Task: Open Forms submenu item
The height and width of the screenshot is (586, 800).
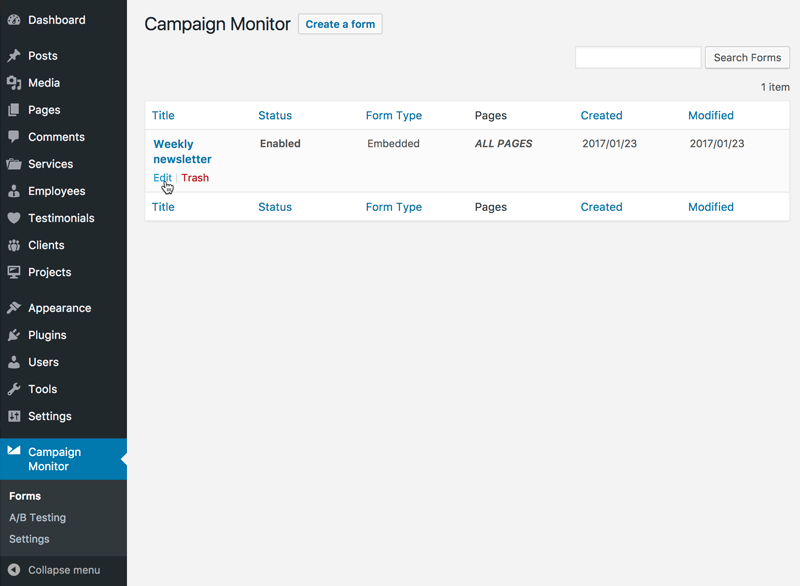Action: (x=25, y=496)
